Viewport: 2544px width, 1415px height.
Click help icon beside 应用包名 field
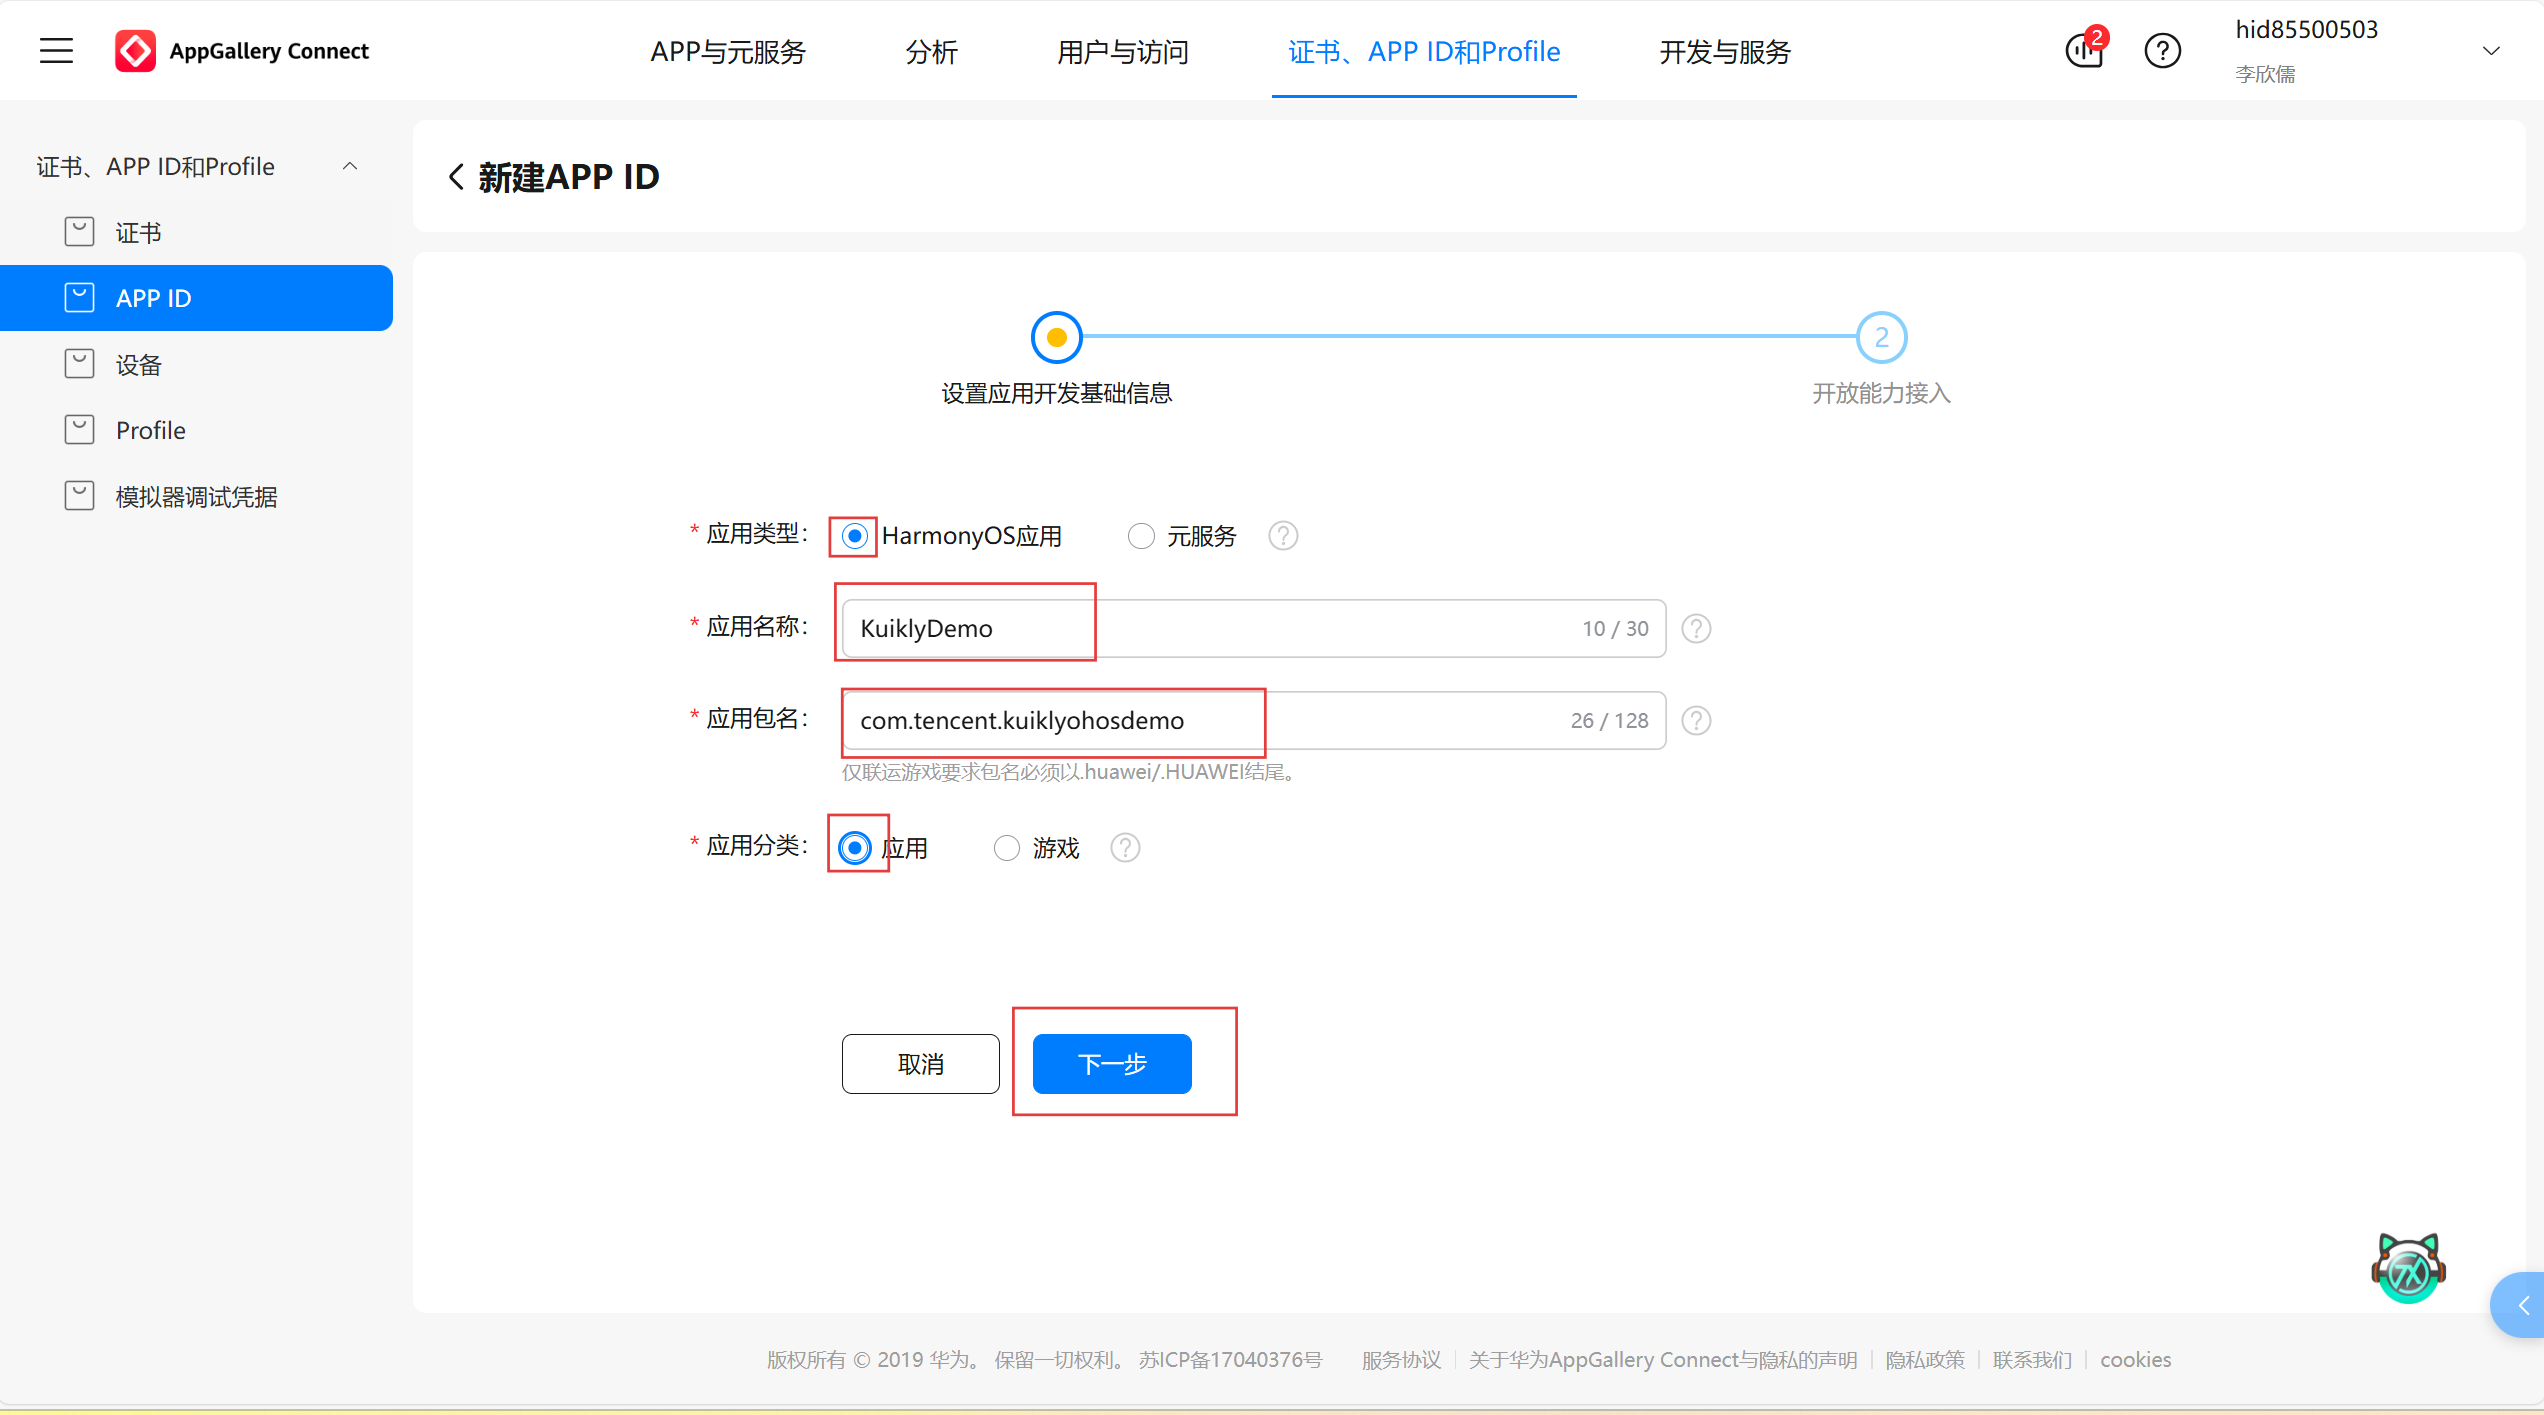(x=1696, y=720)
